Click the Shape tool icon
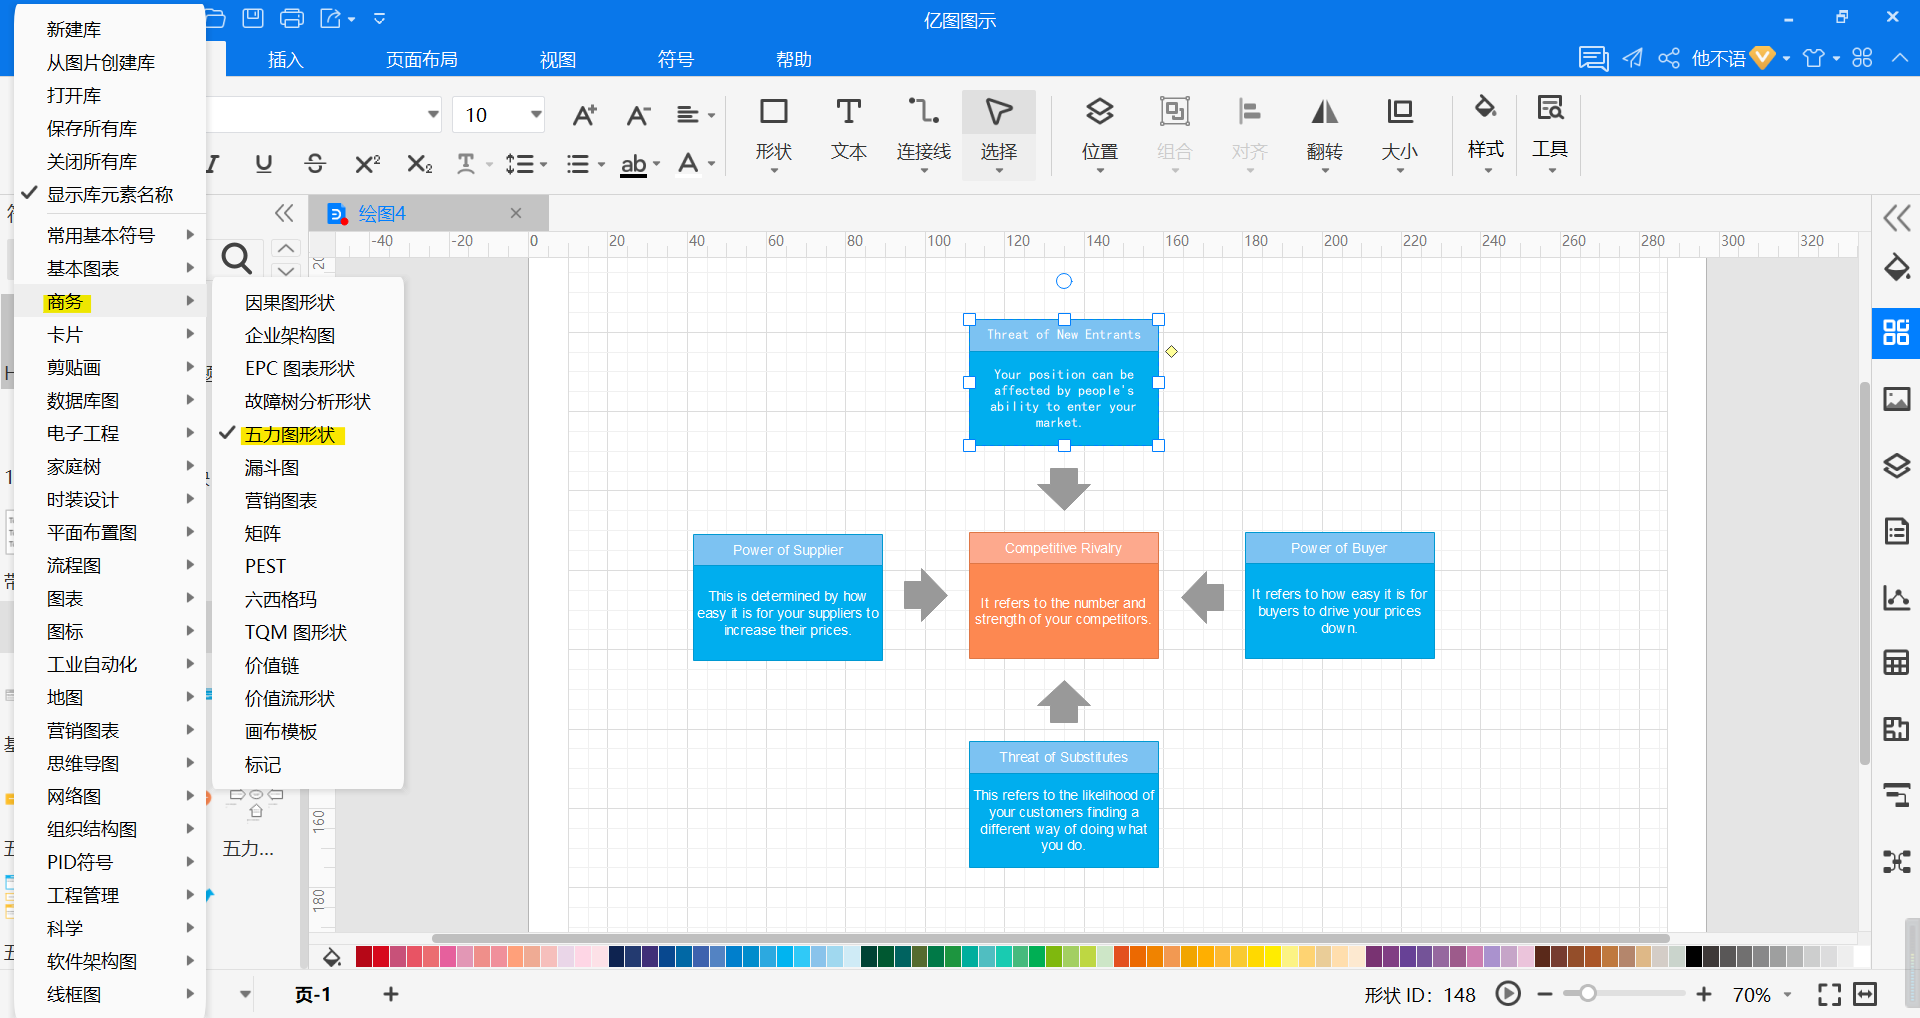The image size is (1920, 1018). [x=773, y=112]
